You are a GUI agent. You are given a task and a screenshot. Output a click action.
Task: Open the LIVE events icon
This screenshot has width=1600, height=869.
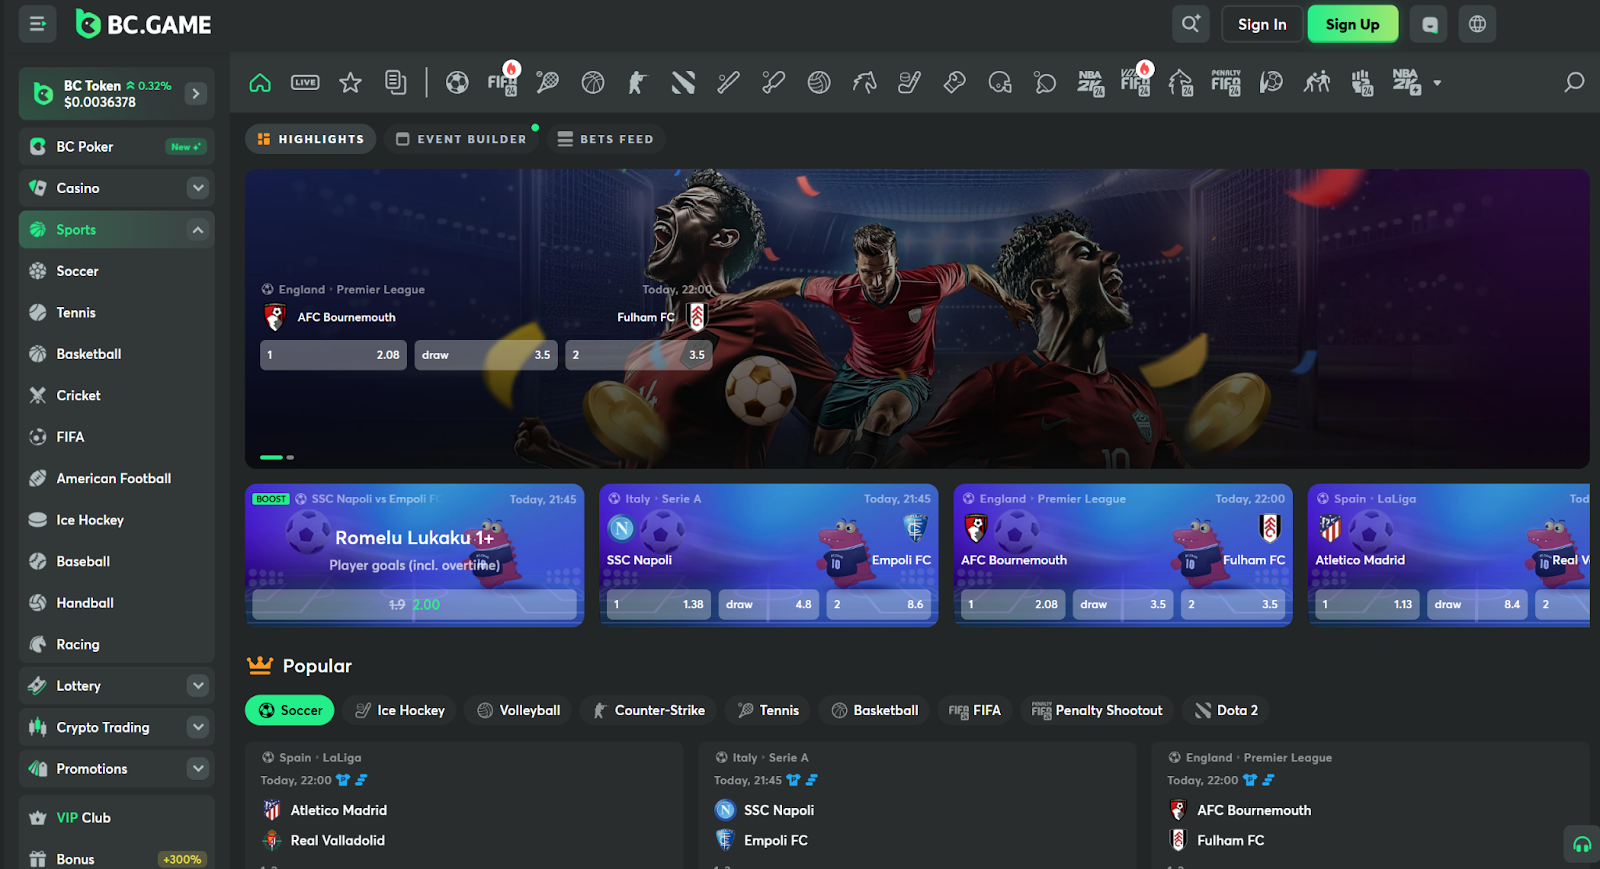click(x=305, y=82)
